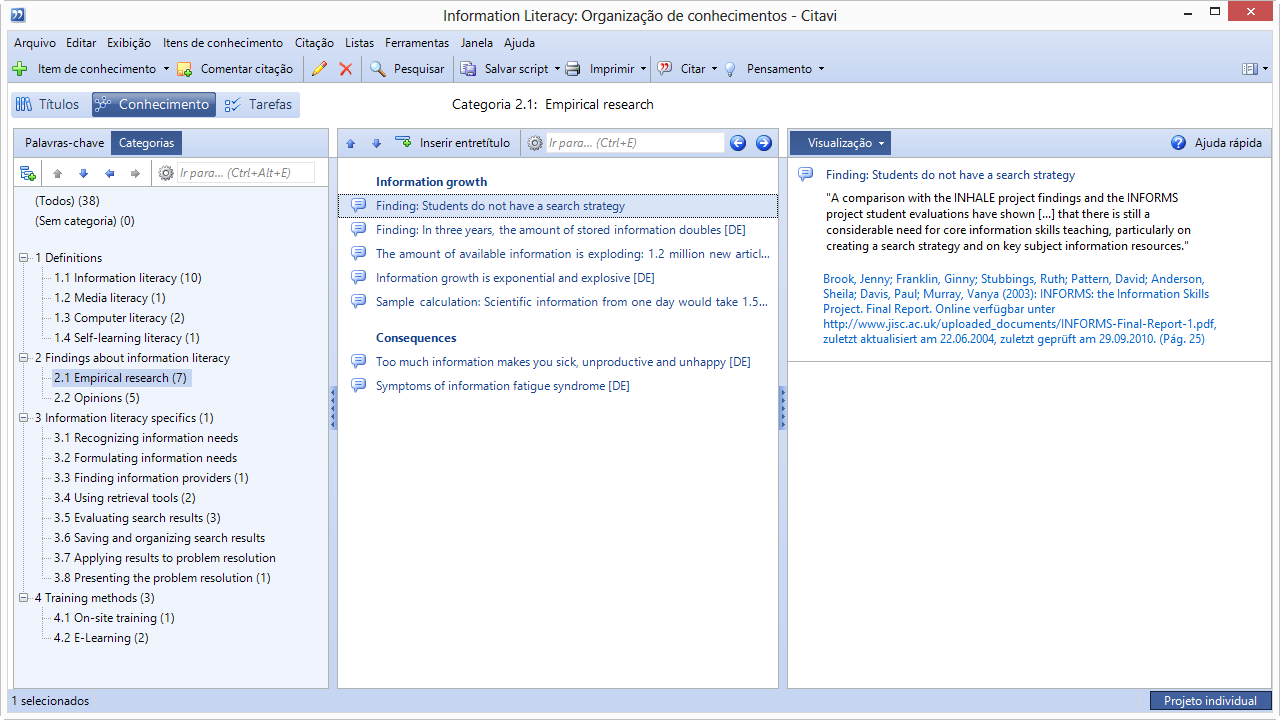Open the Listas menu
The width and height of the screenshot is (1280, 720).
pos(359,43)
